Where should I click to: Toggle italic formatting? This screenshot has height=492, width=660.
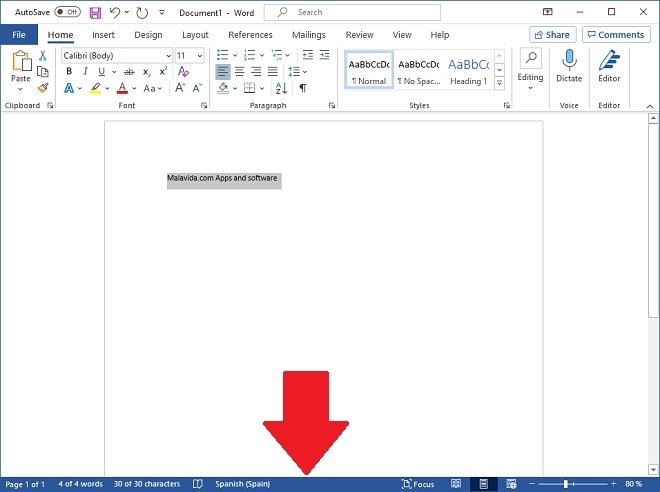pos(85,72)
